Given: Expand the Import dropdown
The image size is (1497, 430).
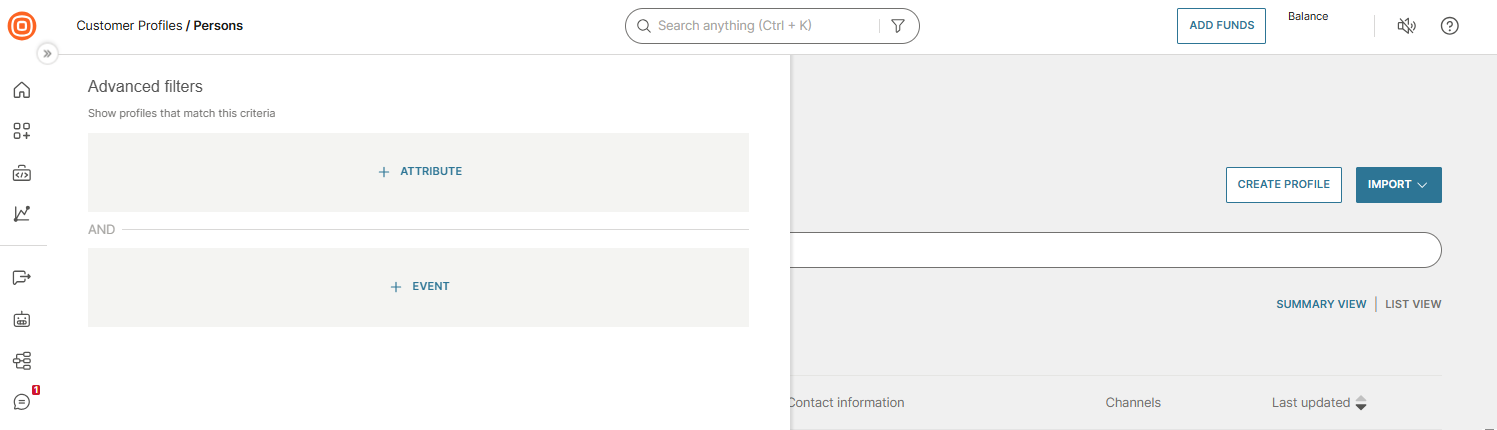Looking at the screenshot, I should pos(1398,185).
